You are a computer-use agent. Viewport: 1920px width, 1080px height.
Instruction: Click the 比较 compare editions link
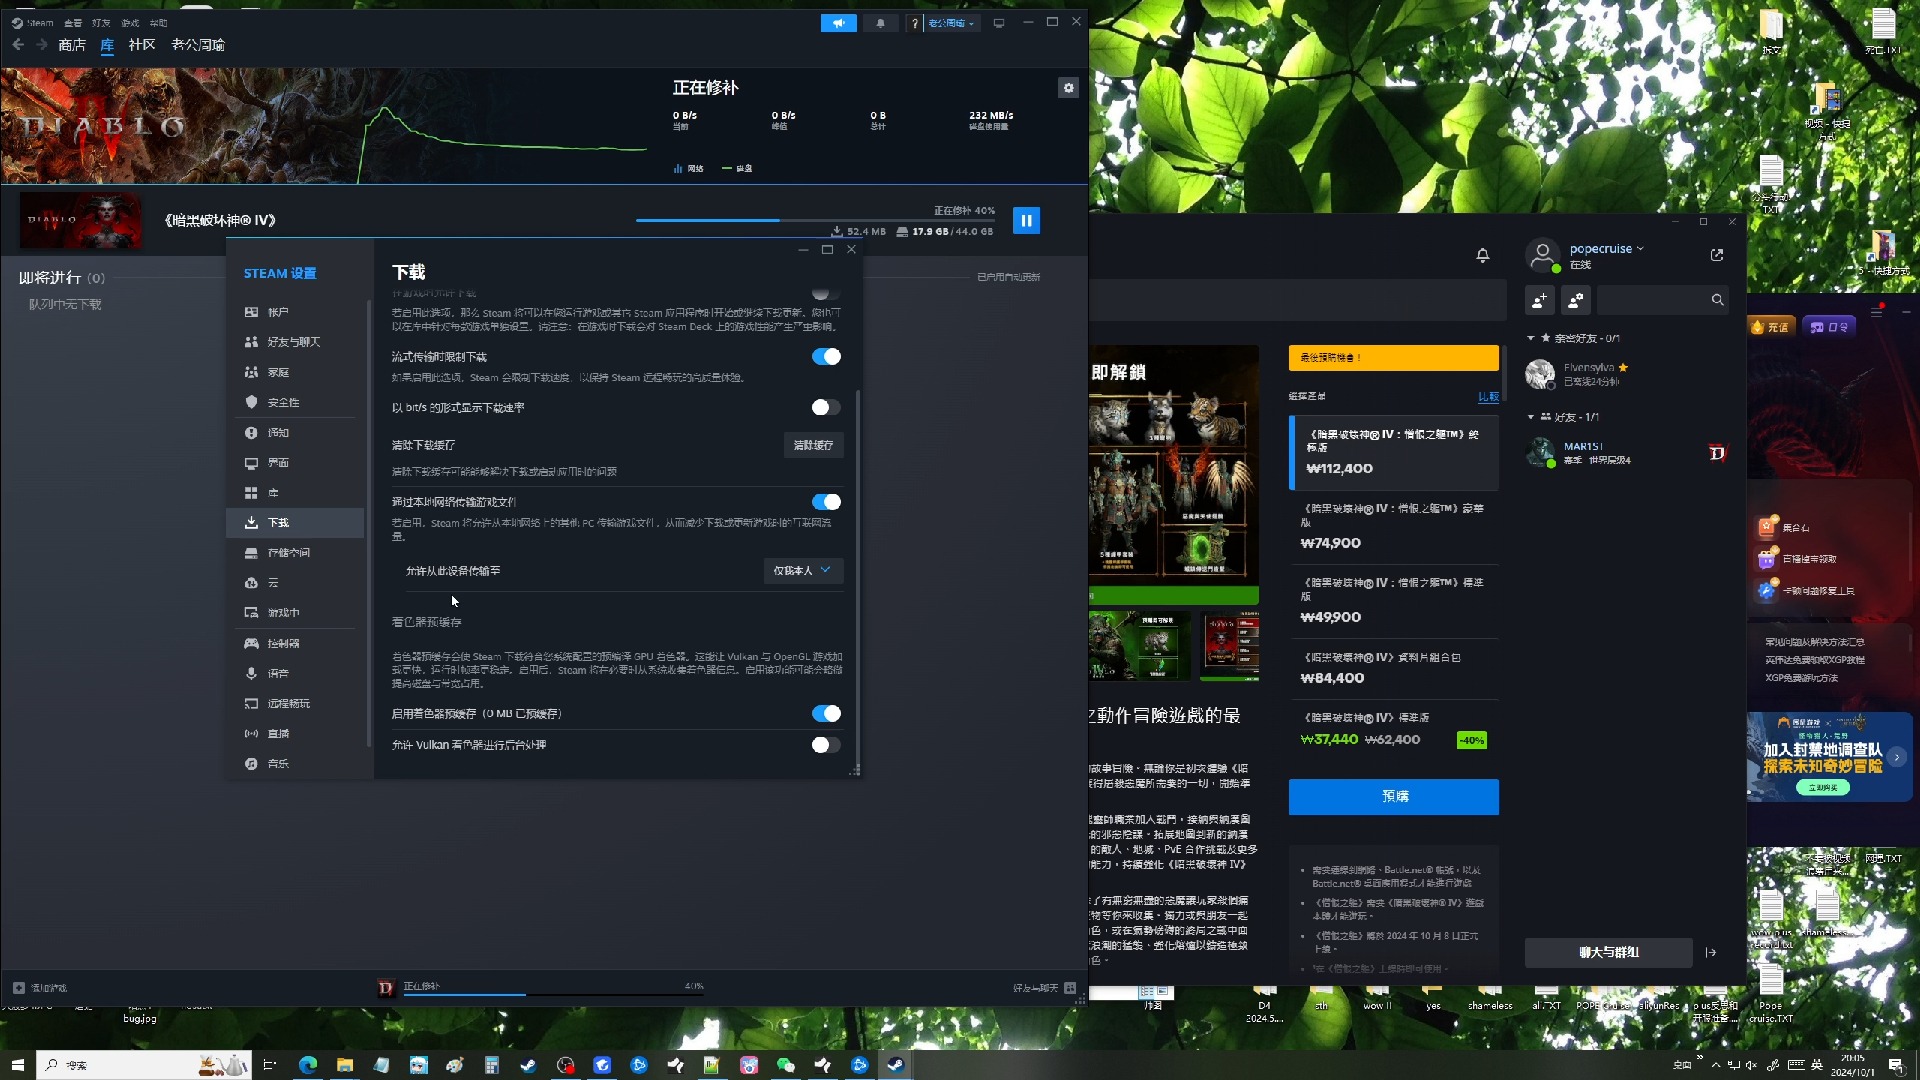1488,397
